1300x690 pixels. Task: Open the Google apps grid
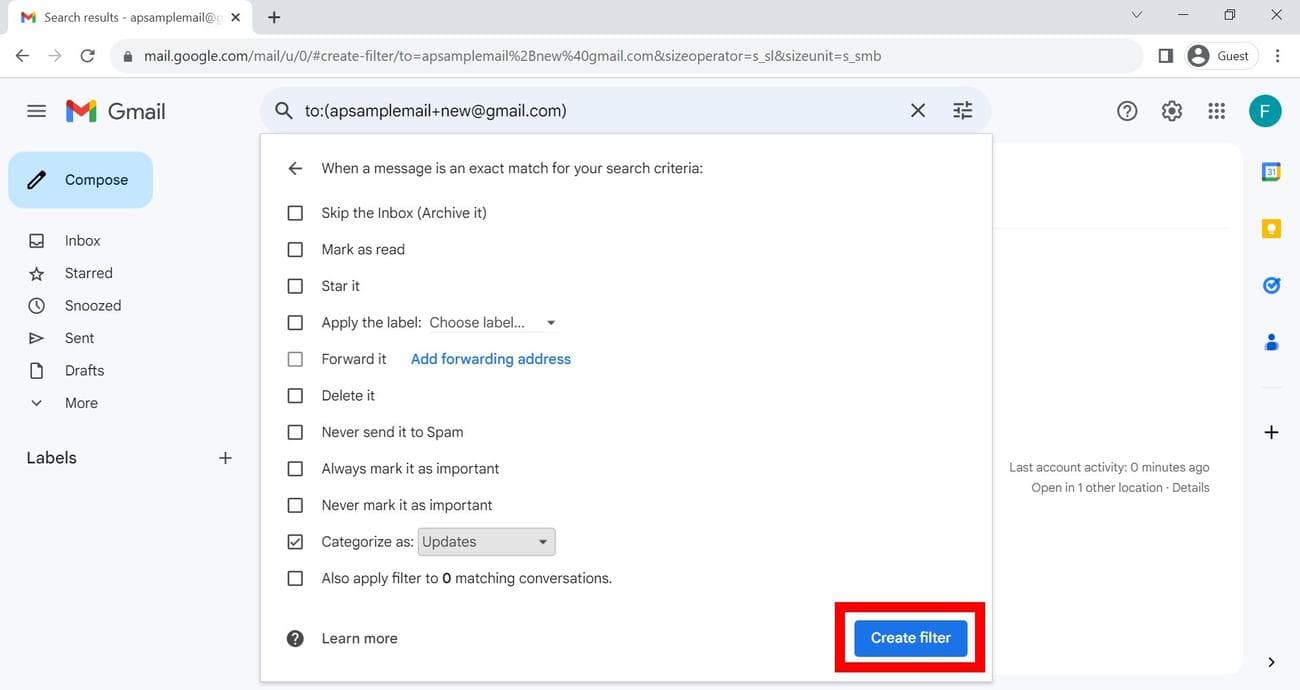1216,110
